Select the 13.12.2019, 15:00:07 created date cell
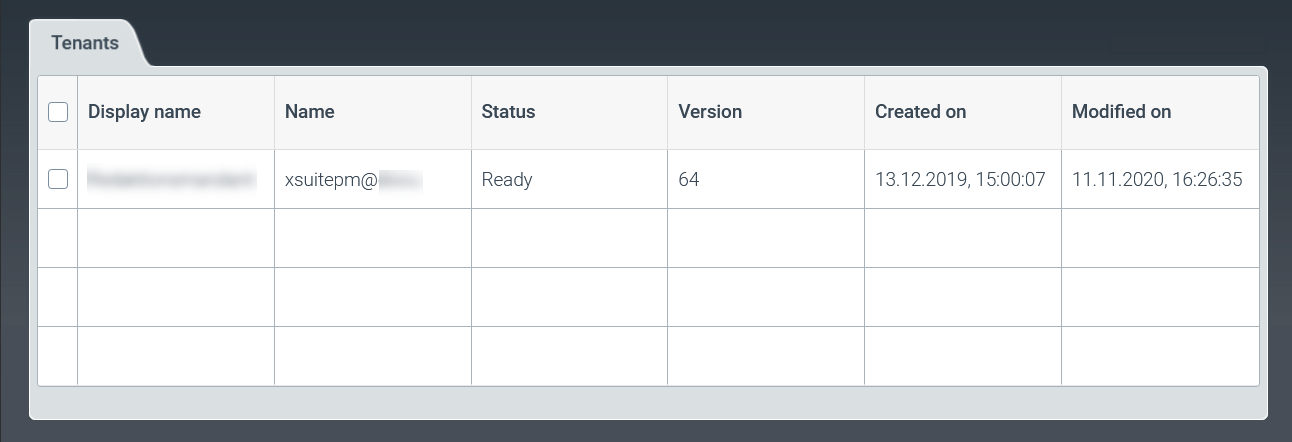 pos(959,180)
